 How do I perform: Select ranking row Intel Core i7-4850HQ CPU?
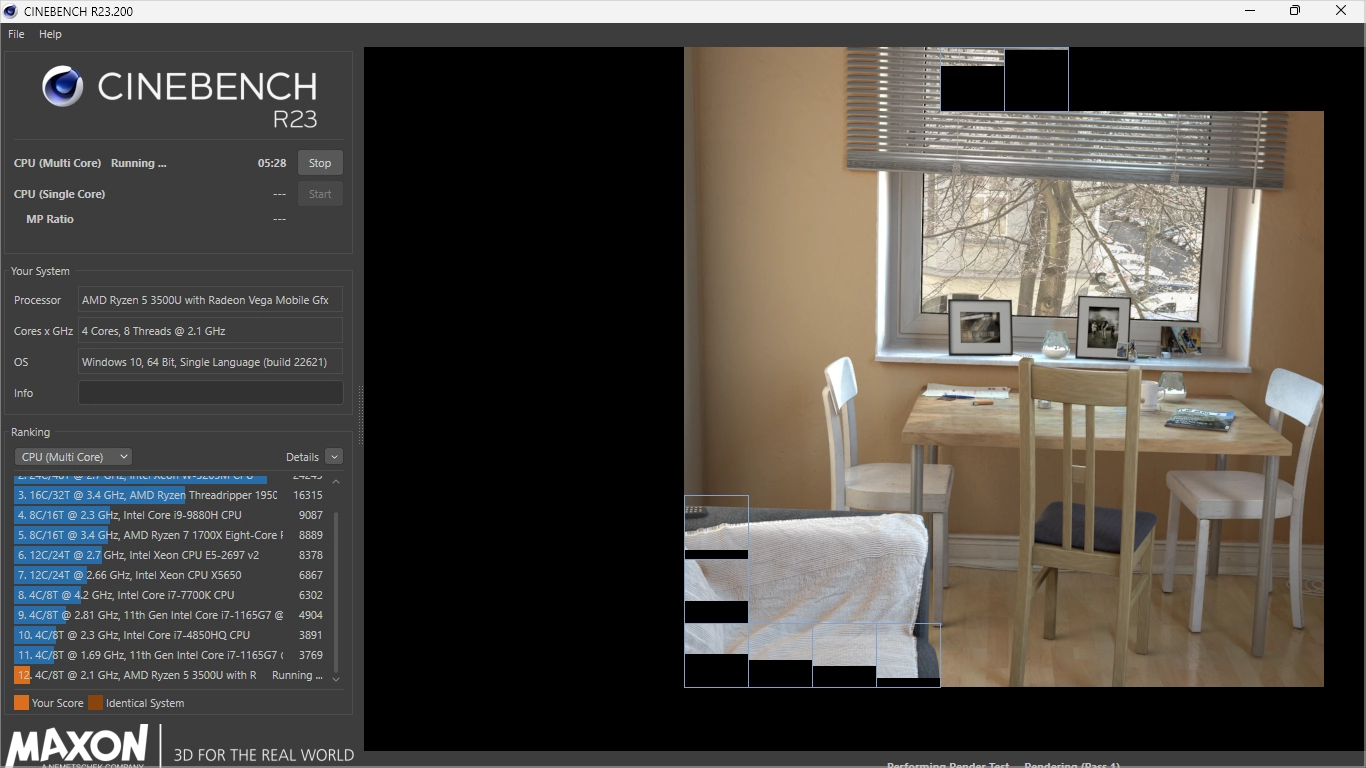170,635
